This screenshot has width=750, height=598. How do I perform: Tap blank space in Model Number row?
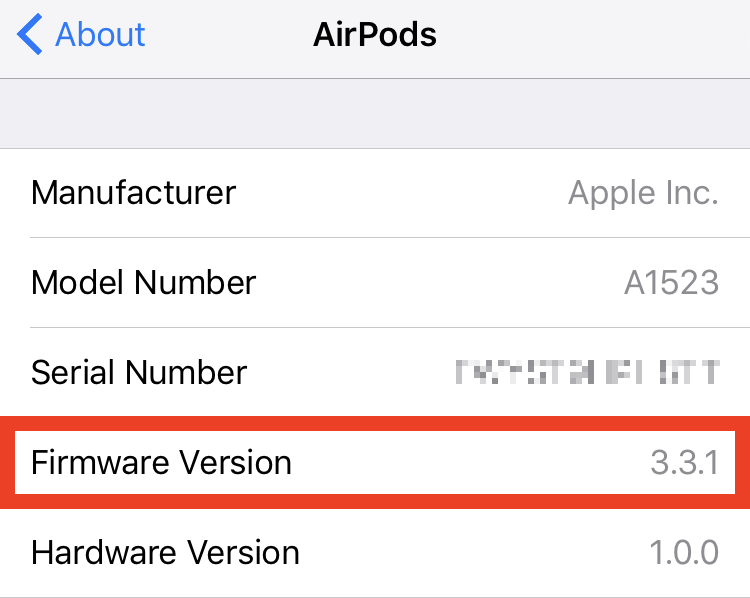[x=440, y=282]
